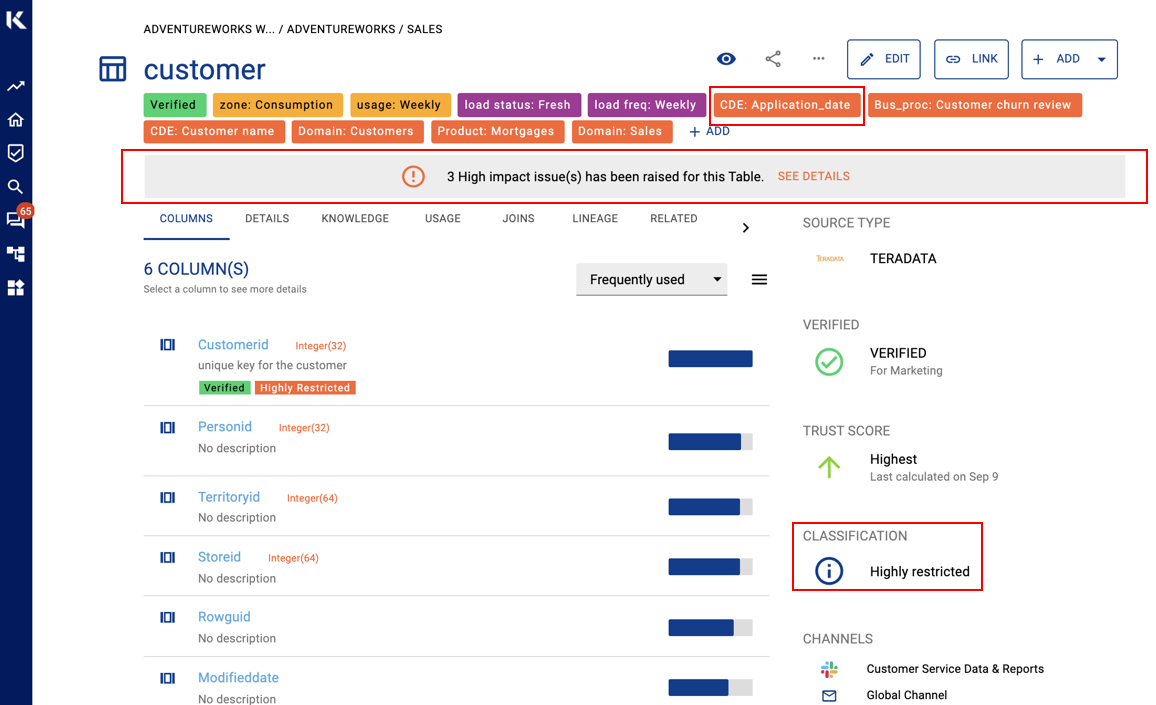Open the shield checkmark governance icon
Screen dimensions: 1156x705
coord(15,153)
